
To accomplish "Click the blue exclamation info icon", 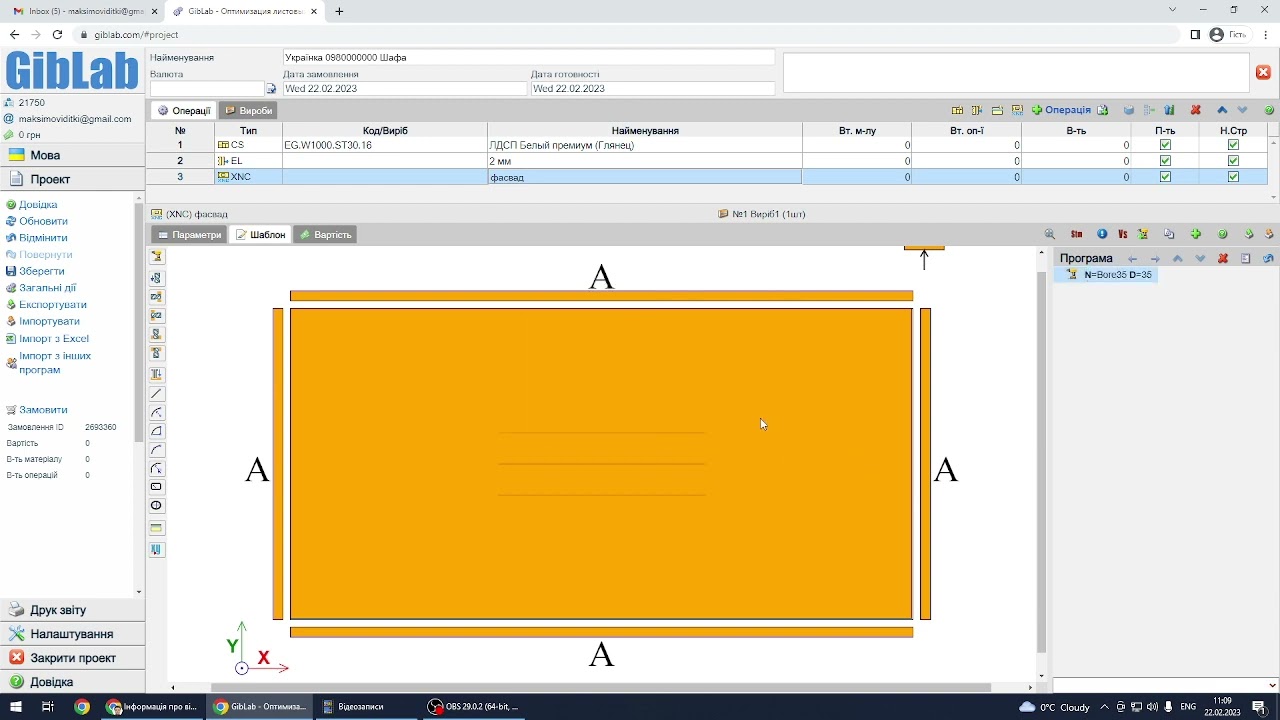I will point(1102,234).
